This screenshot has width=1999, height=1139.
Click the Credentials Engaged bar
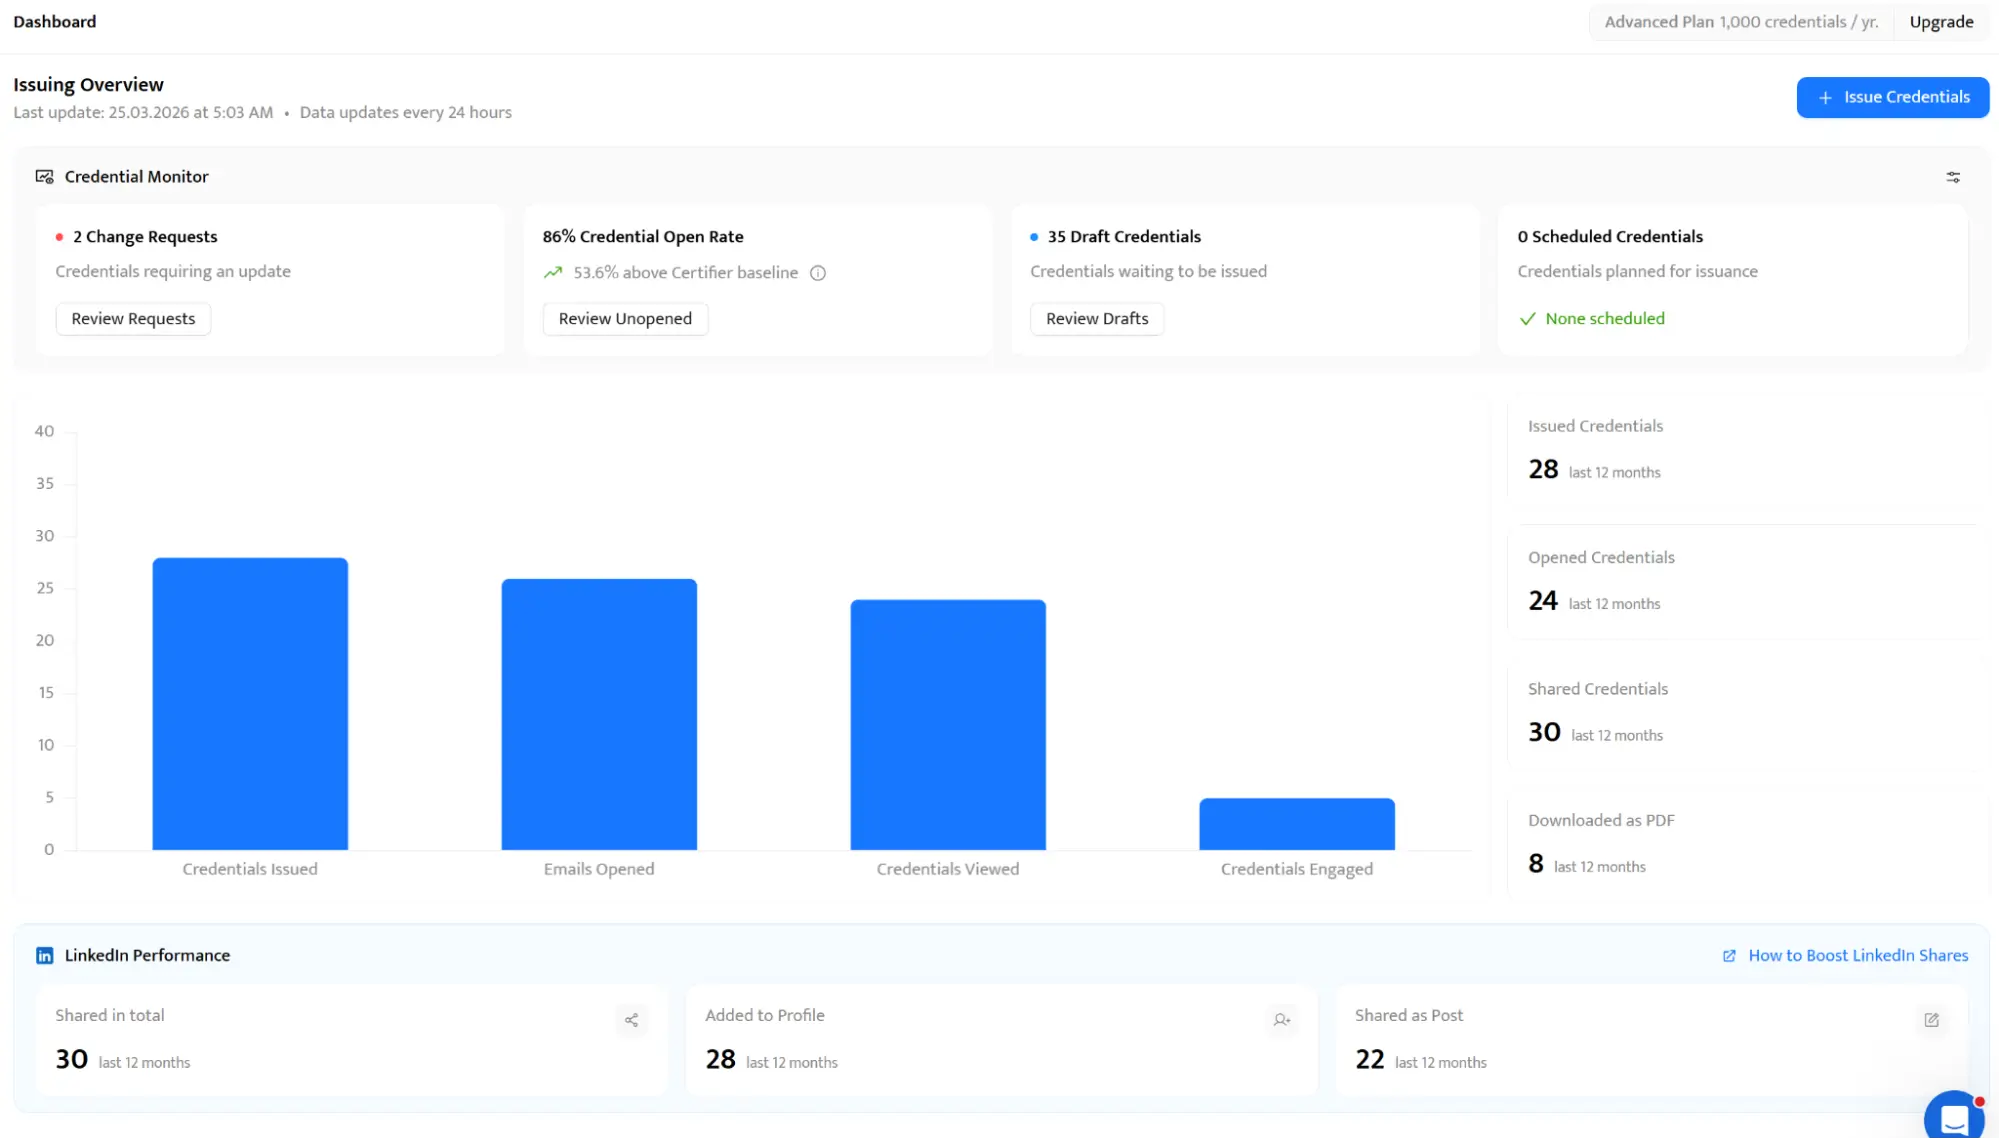(1296, 824)
